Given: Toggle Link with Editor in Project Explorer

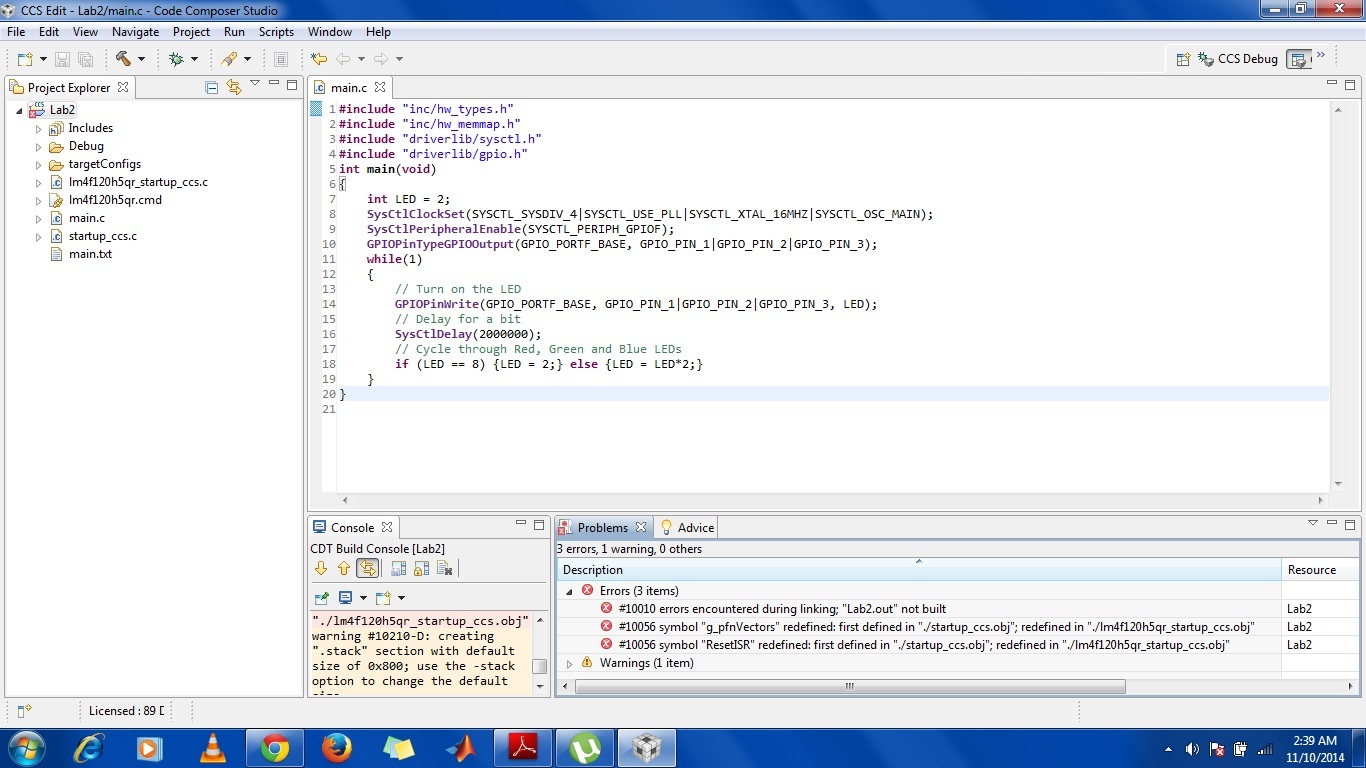Looking at the screenshot, I should click(234, 87).
